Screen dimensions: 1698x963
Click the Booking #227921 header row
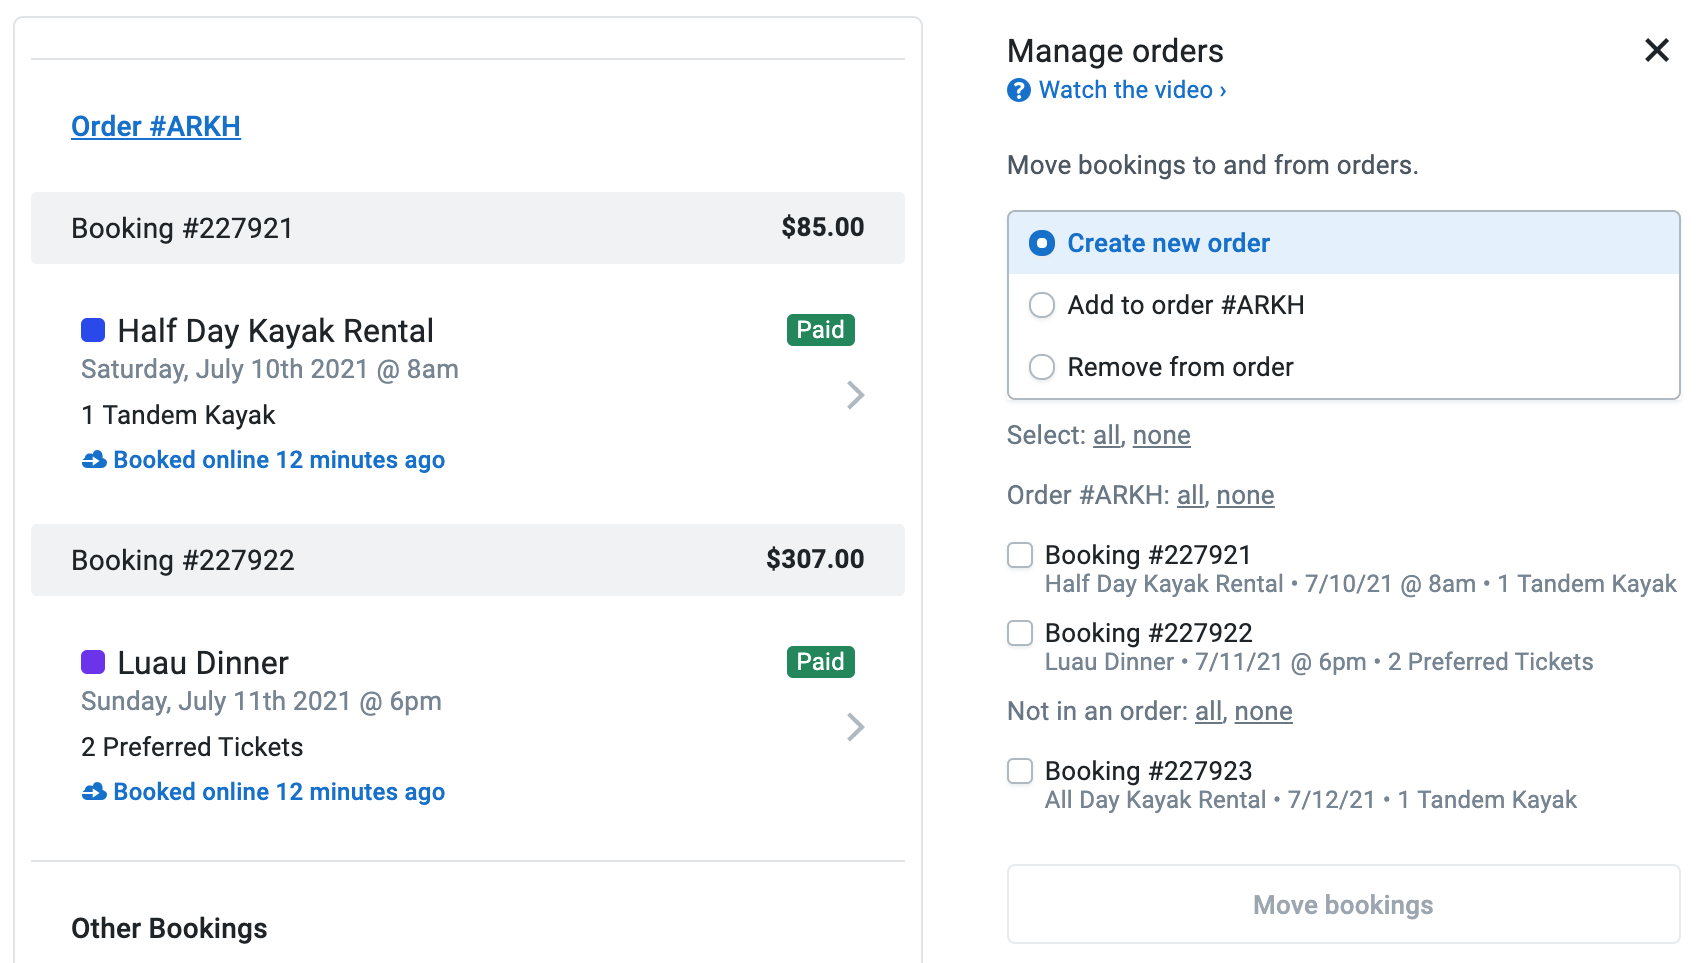[x=468, y=228]
